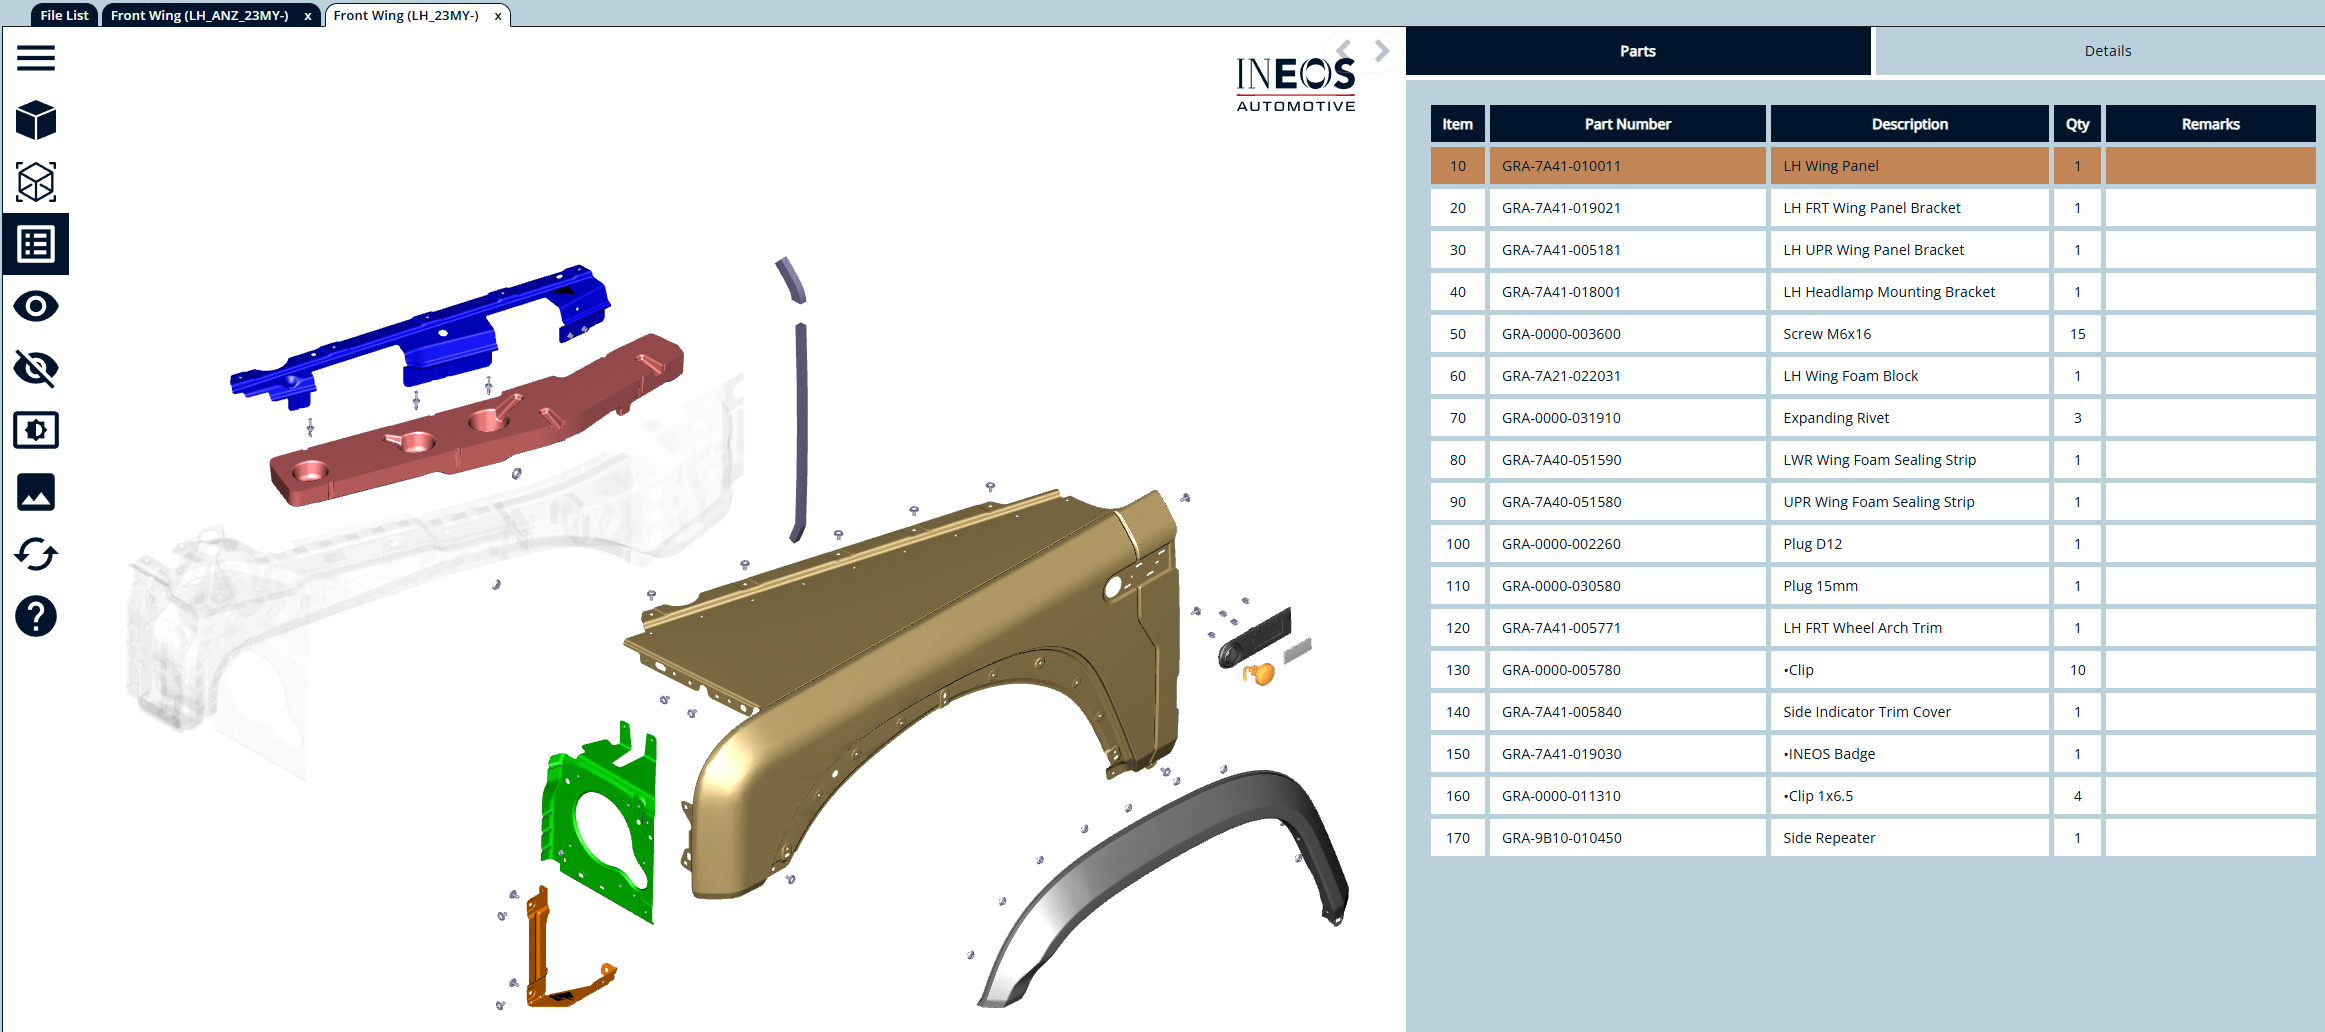Switch to the Details tab
2325x1032 pixels.
[x=2107, y=51]
